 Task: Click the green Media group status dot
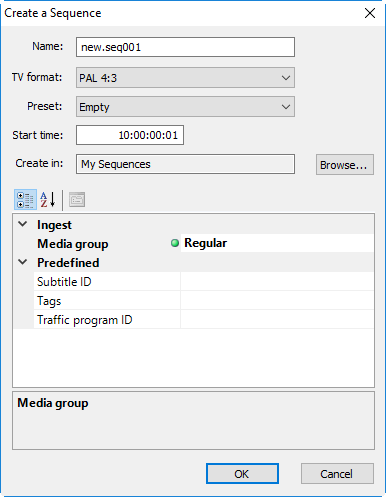175,243
